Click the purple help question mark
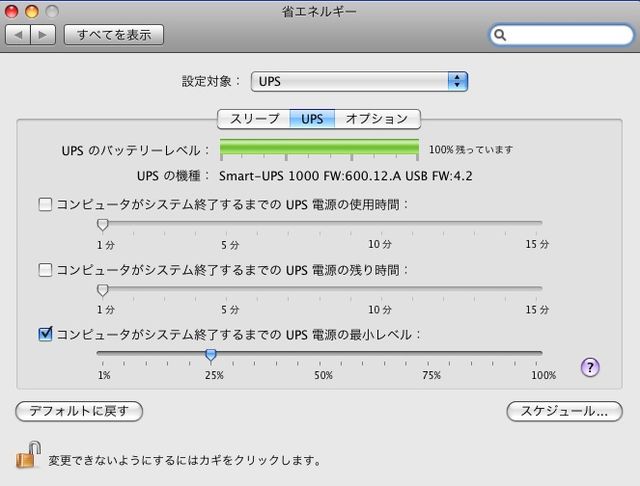Viewport: 640px width, 486px height. (x=590, y=367)
